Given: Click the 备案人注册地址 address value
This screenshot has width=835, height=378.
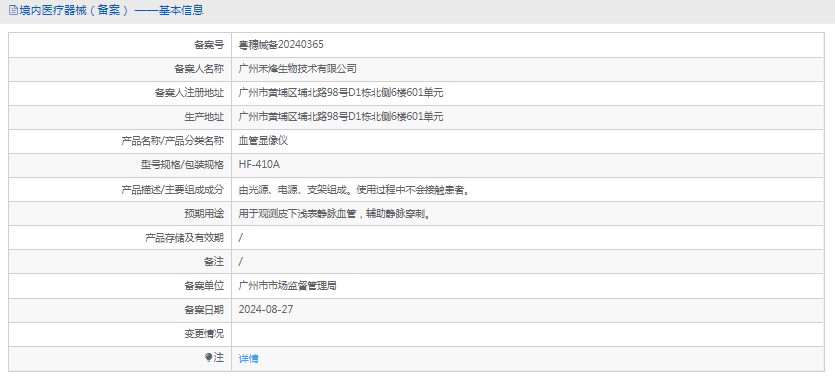Looking at the screenshot, I should coord(341,93).
